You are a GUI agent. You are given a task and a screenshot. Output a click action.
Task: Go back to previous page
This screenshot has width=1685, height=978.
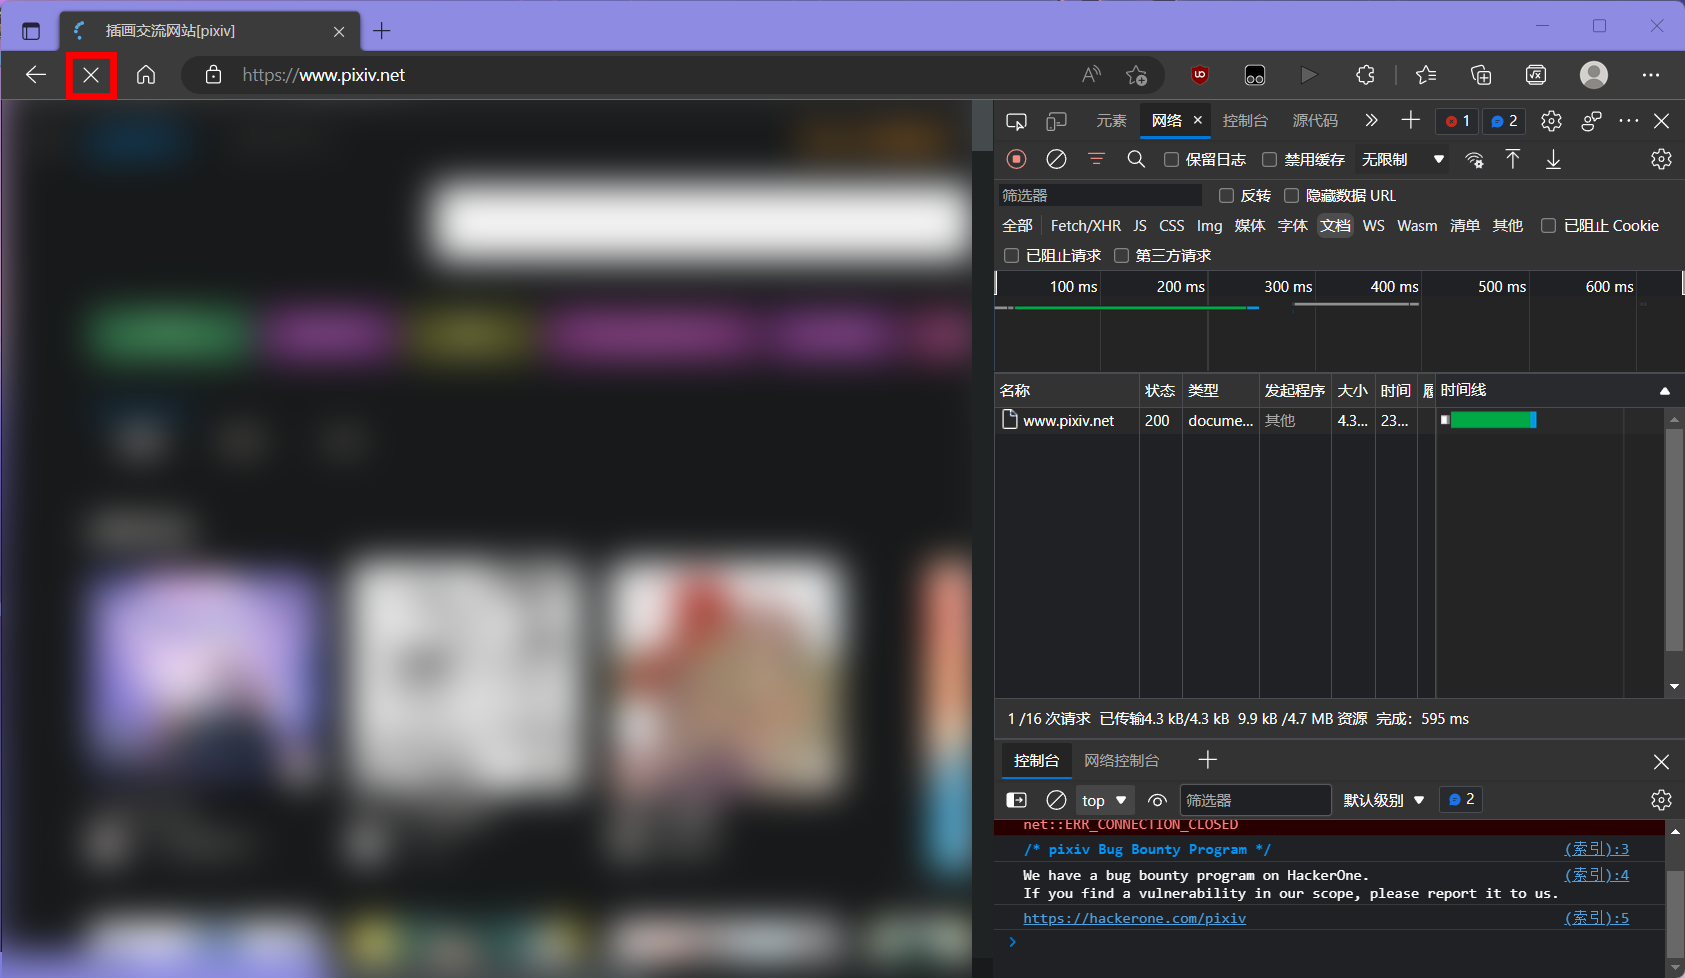tap(36, 75)
